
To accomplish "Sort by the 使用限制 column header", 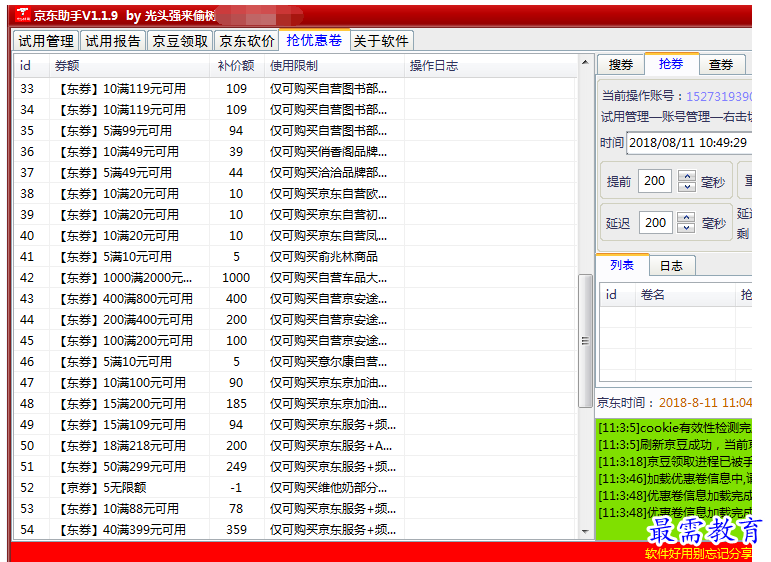I will coord(334,66).
